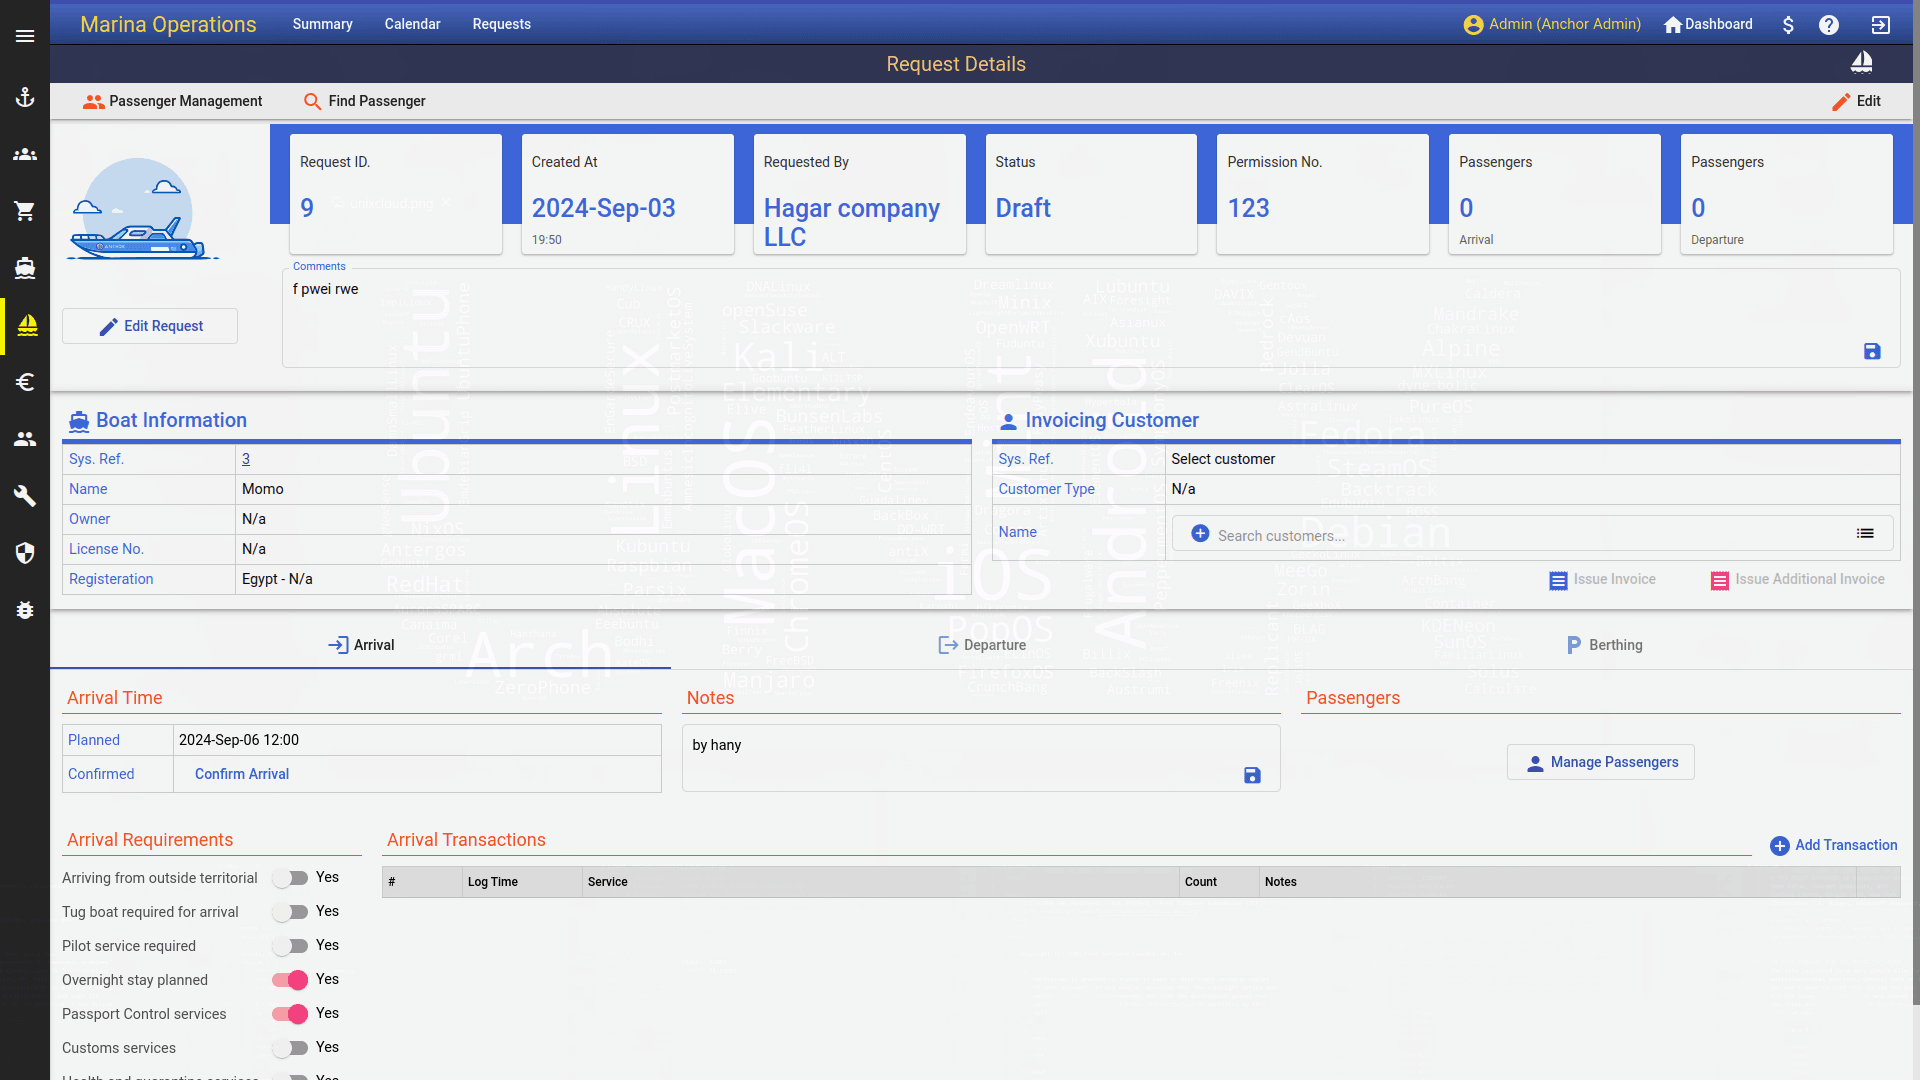The height and width of the screenshot is (1080, 1920).
Task: Enable Tug boat required for arrival
Action: pos(291,912)
